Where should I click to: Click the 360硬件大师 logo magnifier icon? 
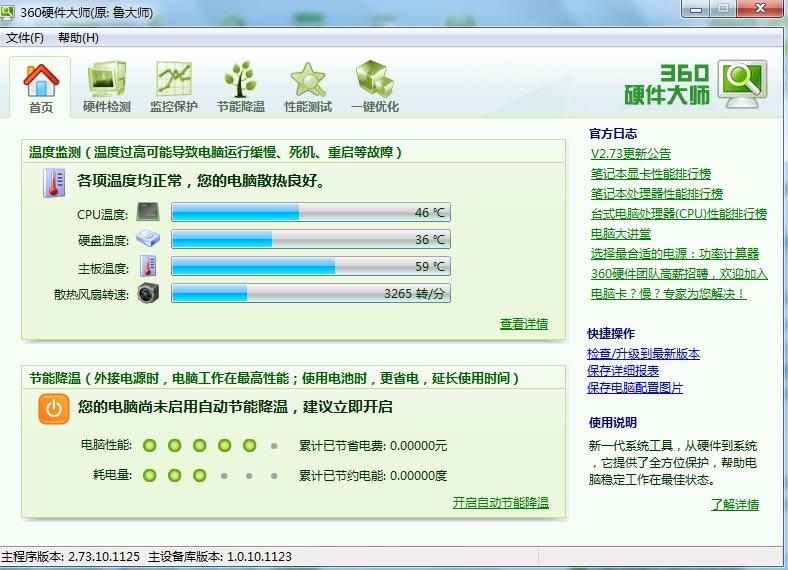pyautogui.click(x=742, y=84)
